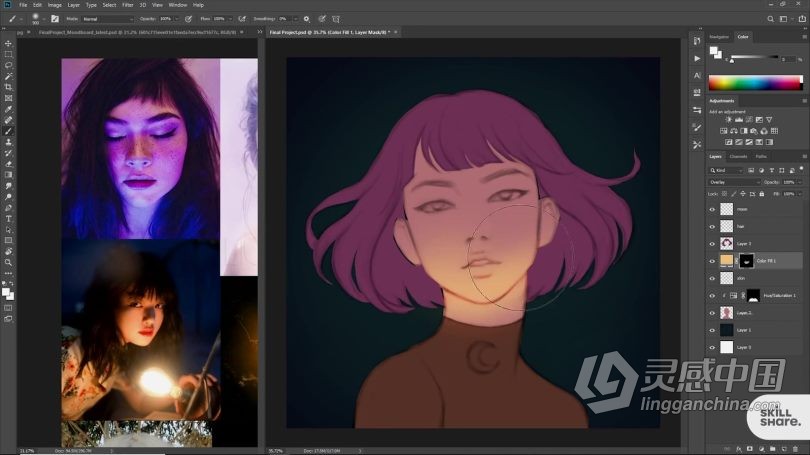
Task: Hide the moon layer
Action: pos(712,209)
